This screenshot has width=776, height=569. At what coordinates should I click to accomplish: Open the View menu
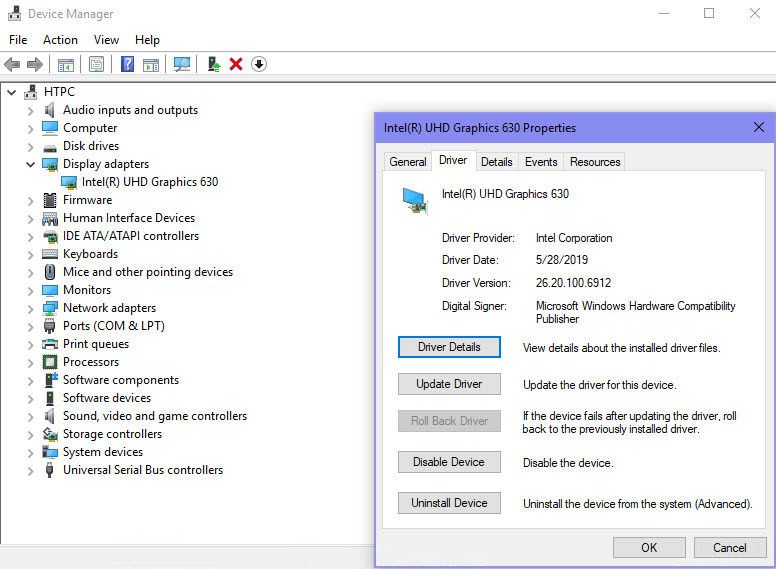(x=106, y=40)
